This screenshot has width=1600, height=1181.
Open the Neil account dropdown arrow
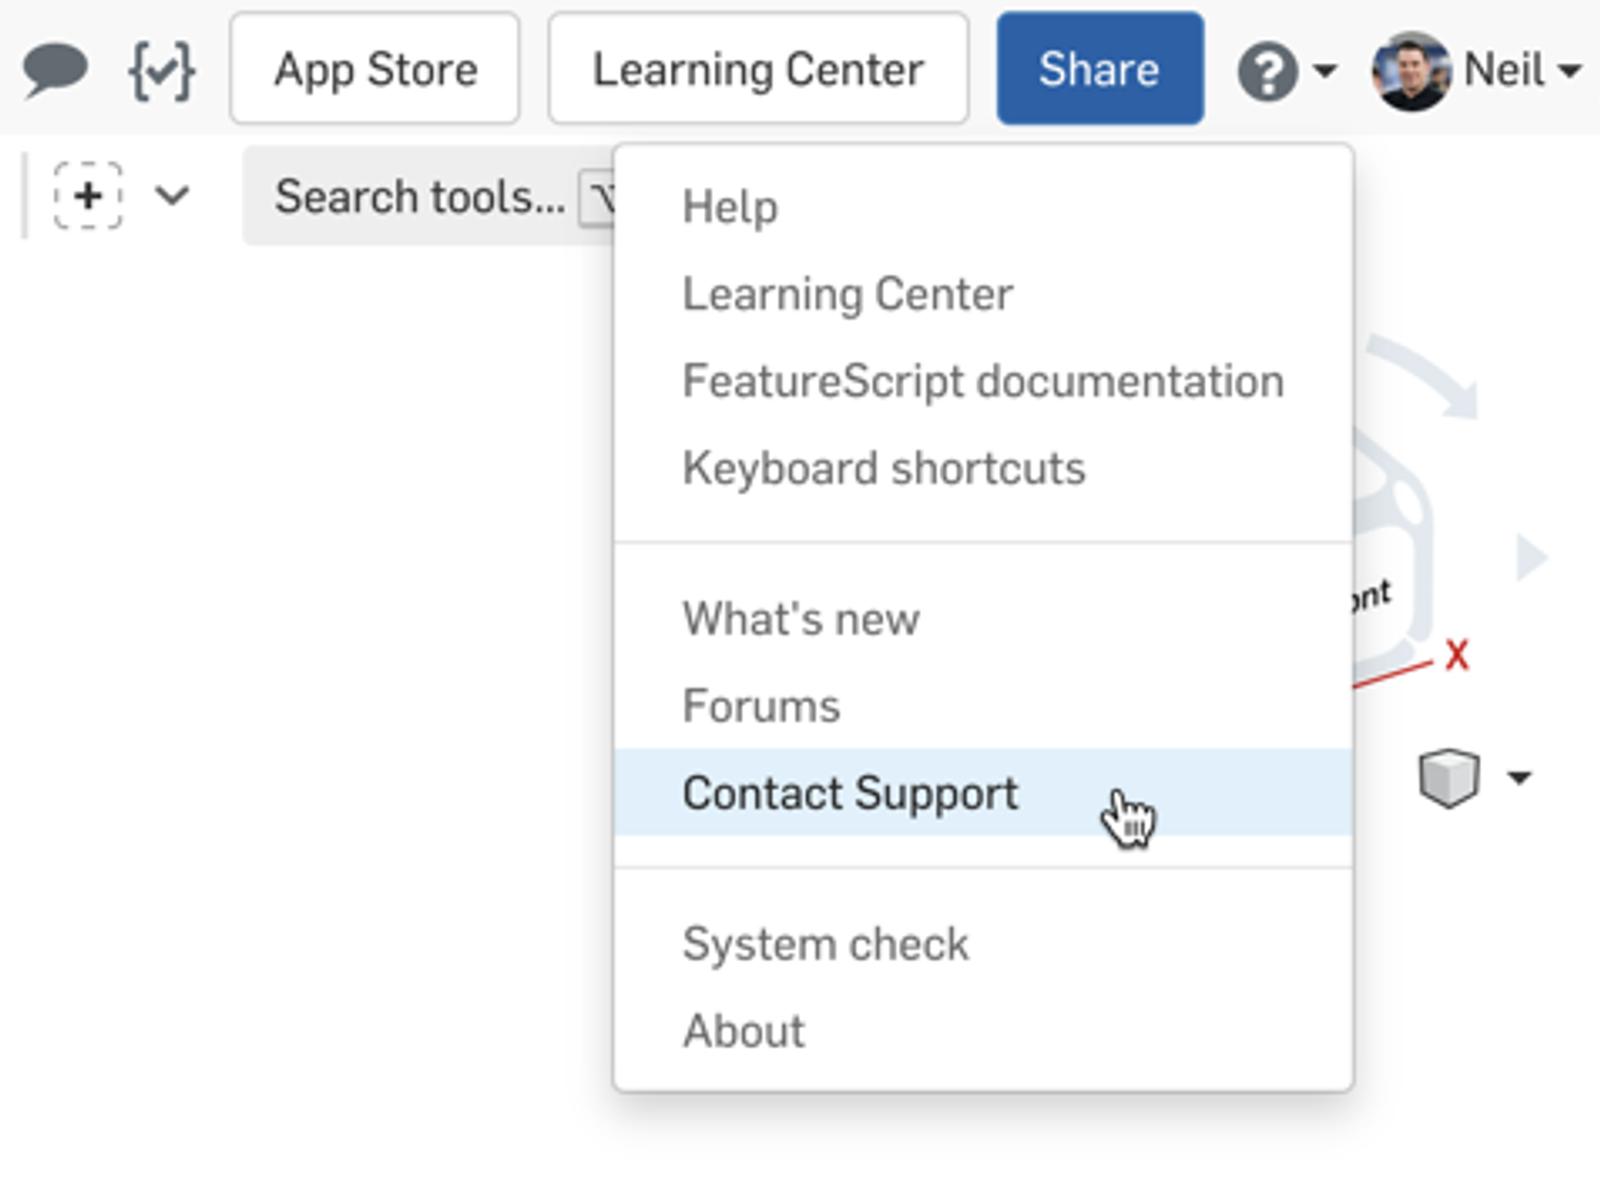coord(1570,71)
